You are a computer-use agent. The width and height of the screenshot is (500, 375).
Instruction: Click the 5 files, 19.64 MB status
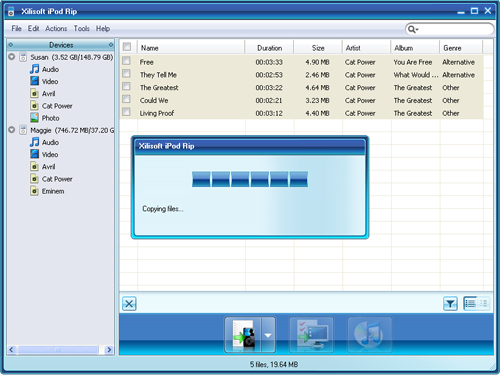[x=274, y=364]
